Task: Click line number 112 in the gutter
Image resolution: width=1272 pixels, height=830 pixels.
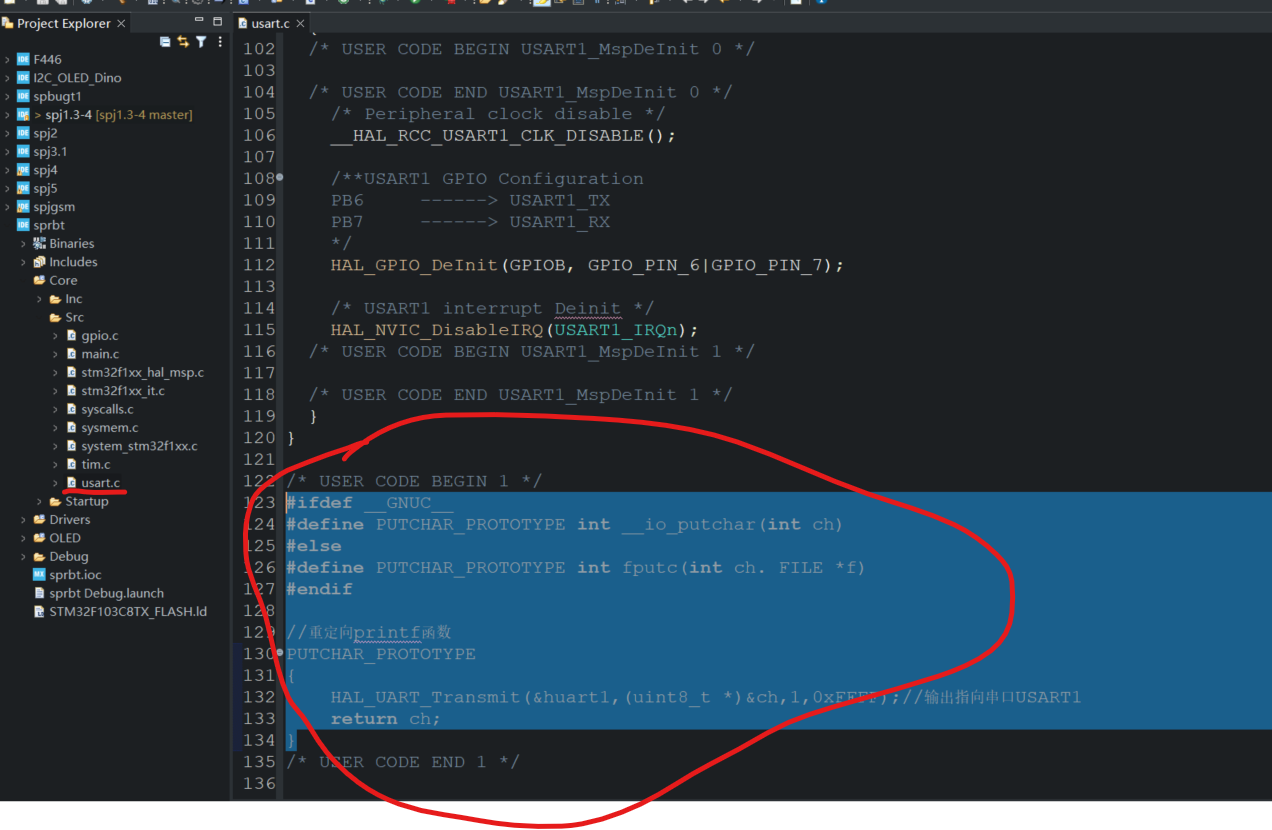Action: pyautogui.click(x=259, y=265)
